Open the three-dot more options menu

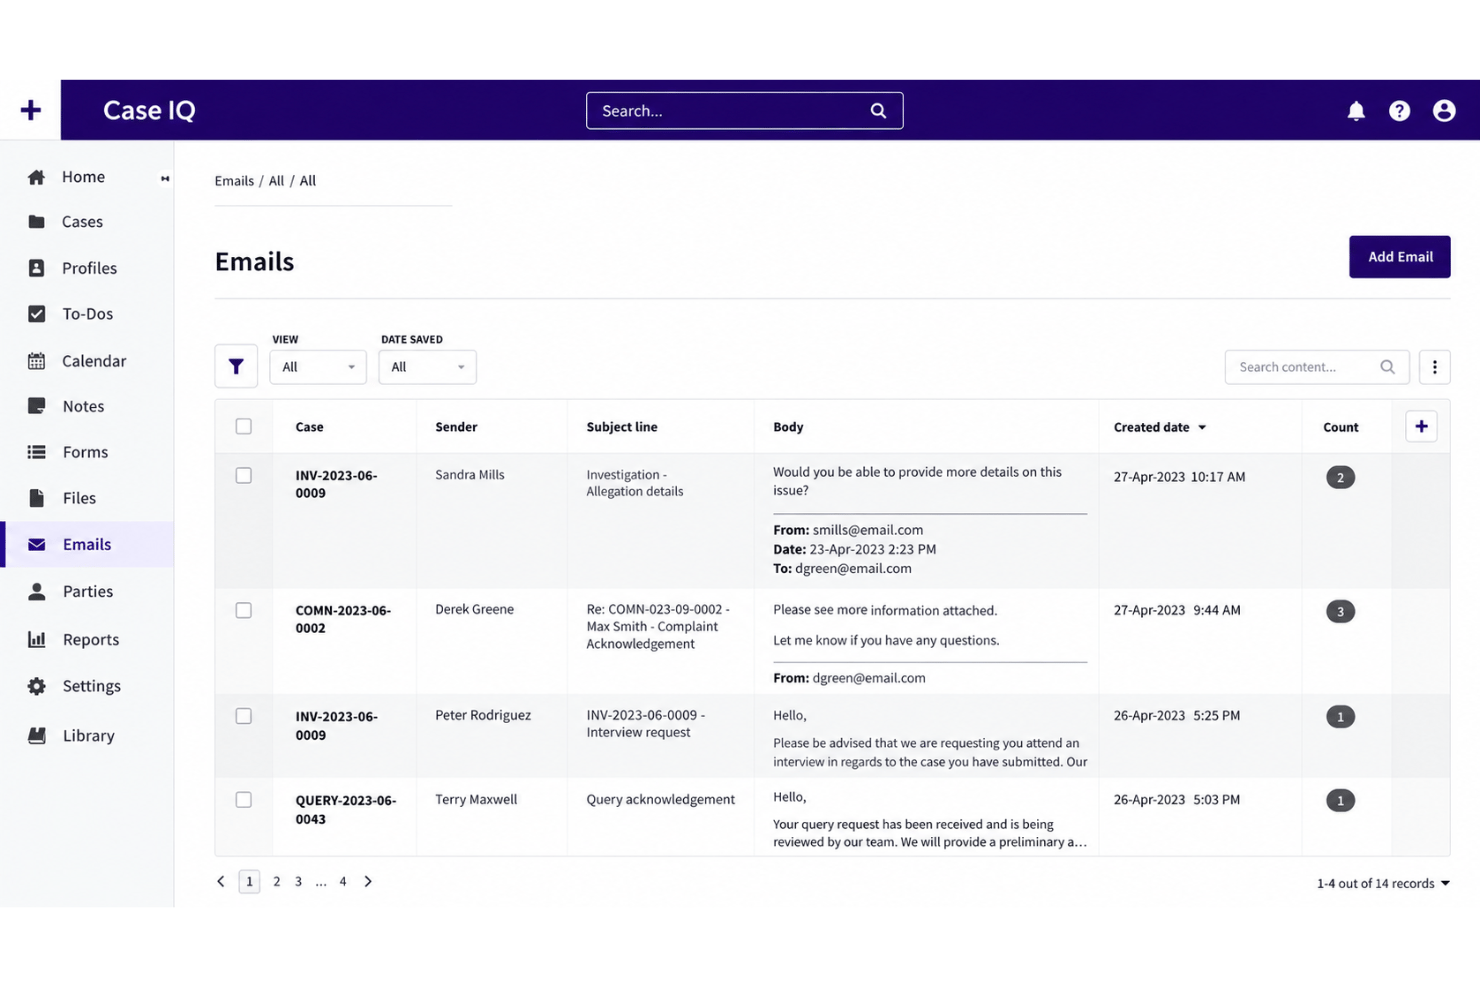(1434, 367)
